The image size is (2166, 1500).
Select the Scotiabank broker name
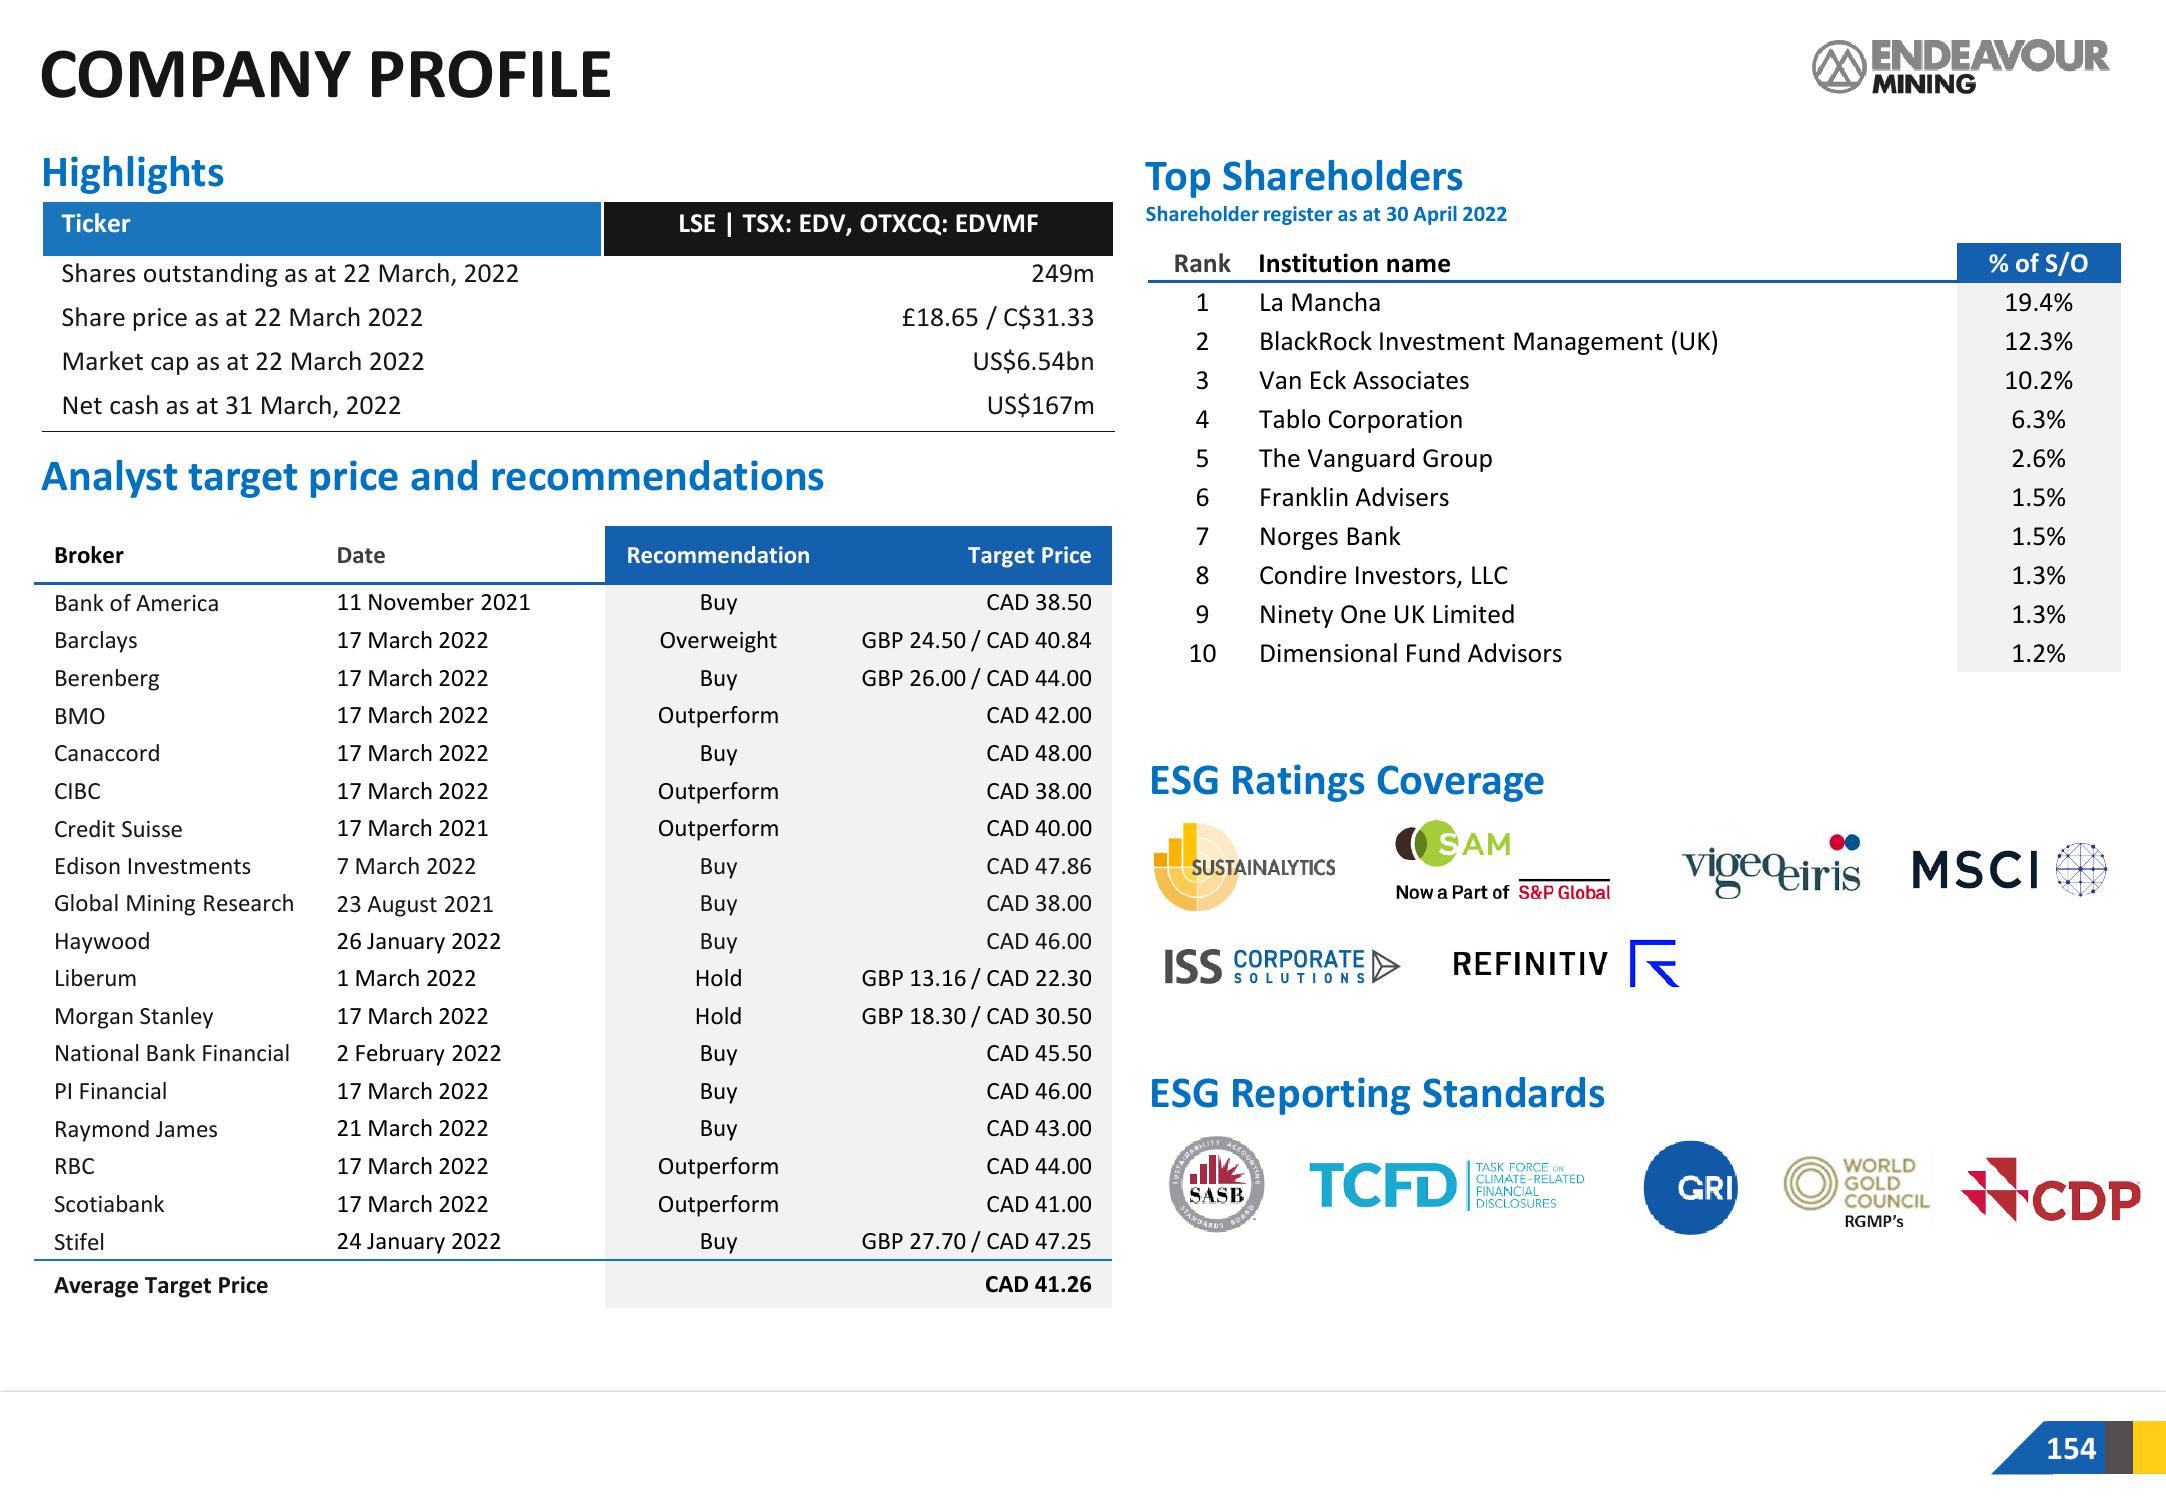point(109,1204)
